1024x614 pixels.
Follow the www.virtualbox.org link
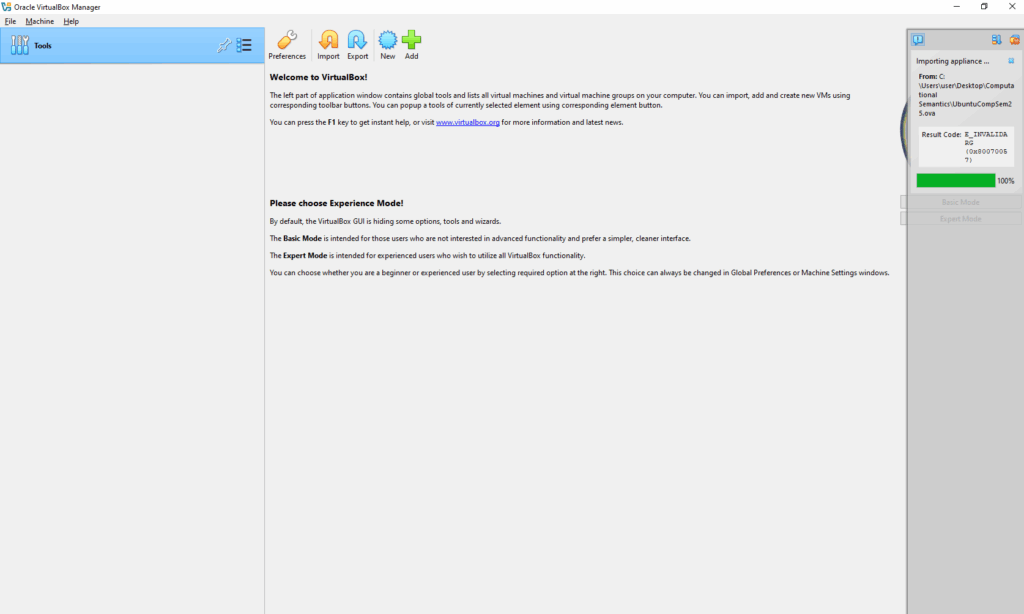(468, 122)
